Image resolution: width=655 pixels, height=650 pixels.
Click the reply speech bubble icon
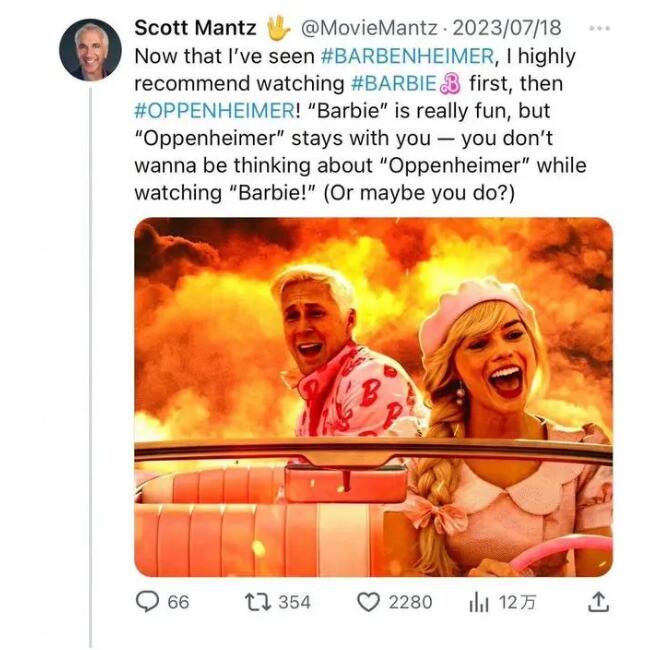pos(148,601)
